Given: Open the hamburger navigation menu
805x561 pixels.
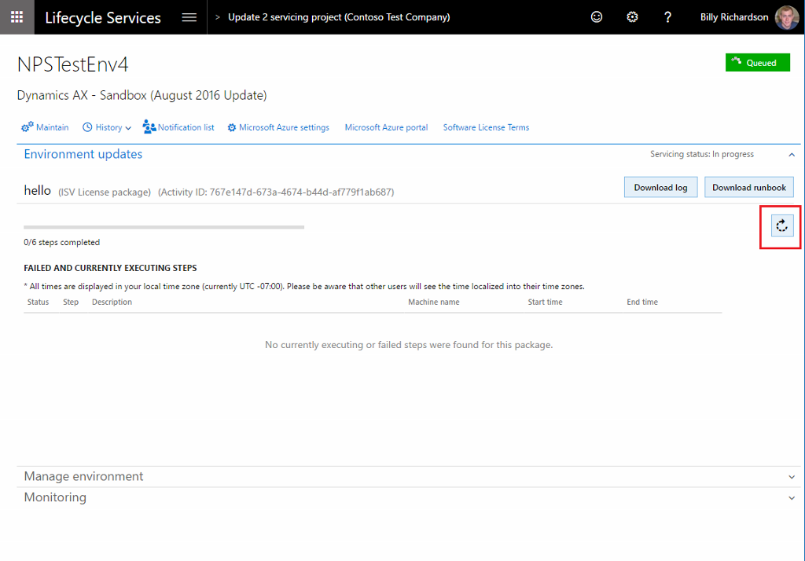Looking at the screenshot, I should (189, 17).
